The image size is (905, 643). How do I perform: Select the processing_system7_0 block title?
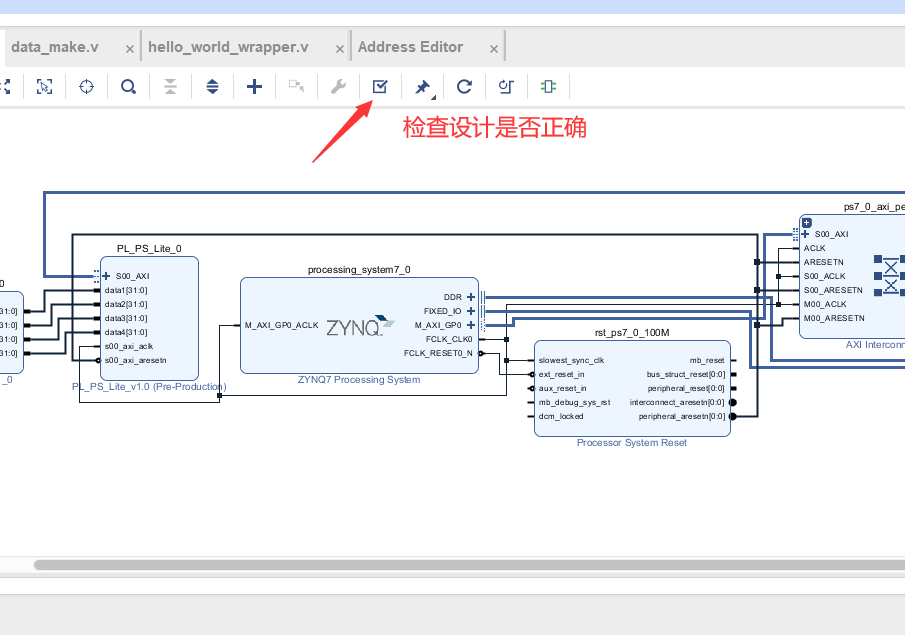pyautogui.click(x=359, y=270)
